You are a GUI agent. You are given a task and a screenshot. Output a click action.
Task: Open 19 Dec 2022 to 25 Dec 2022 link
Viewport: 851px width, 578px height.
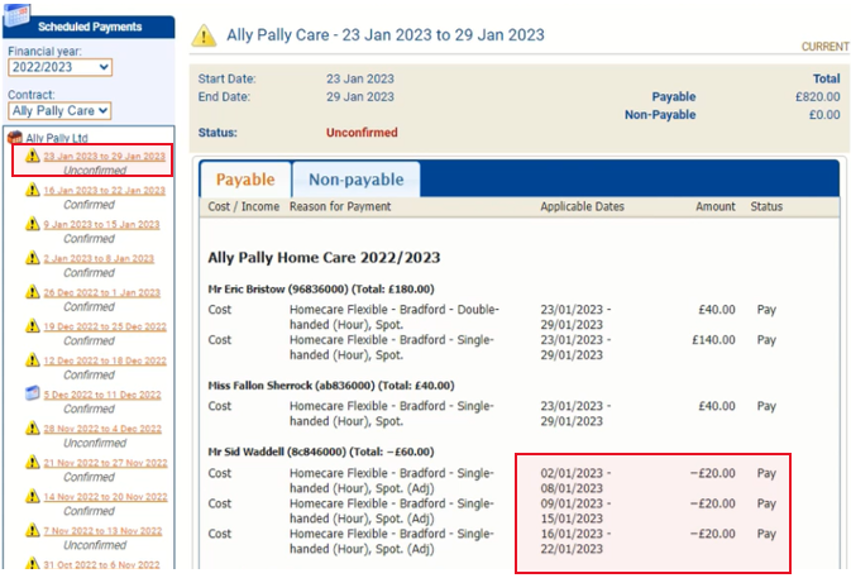coord(104,326)
